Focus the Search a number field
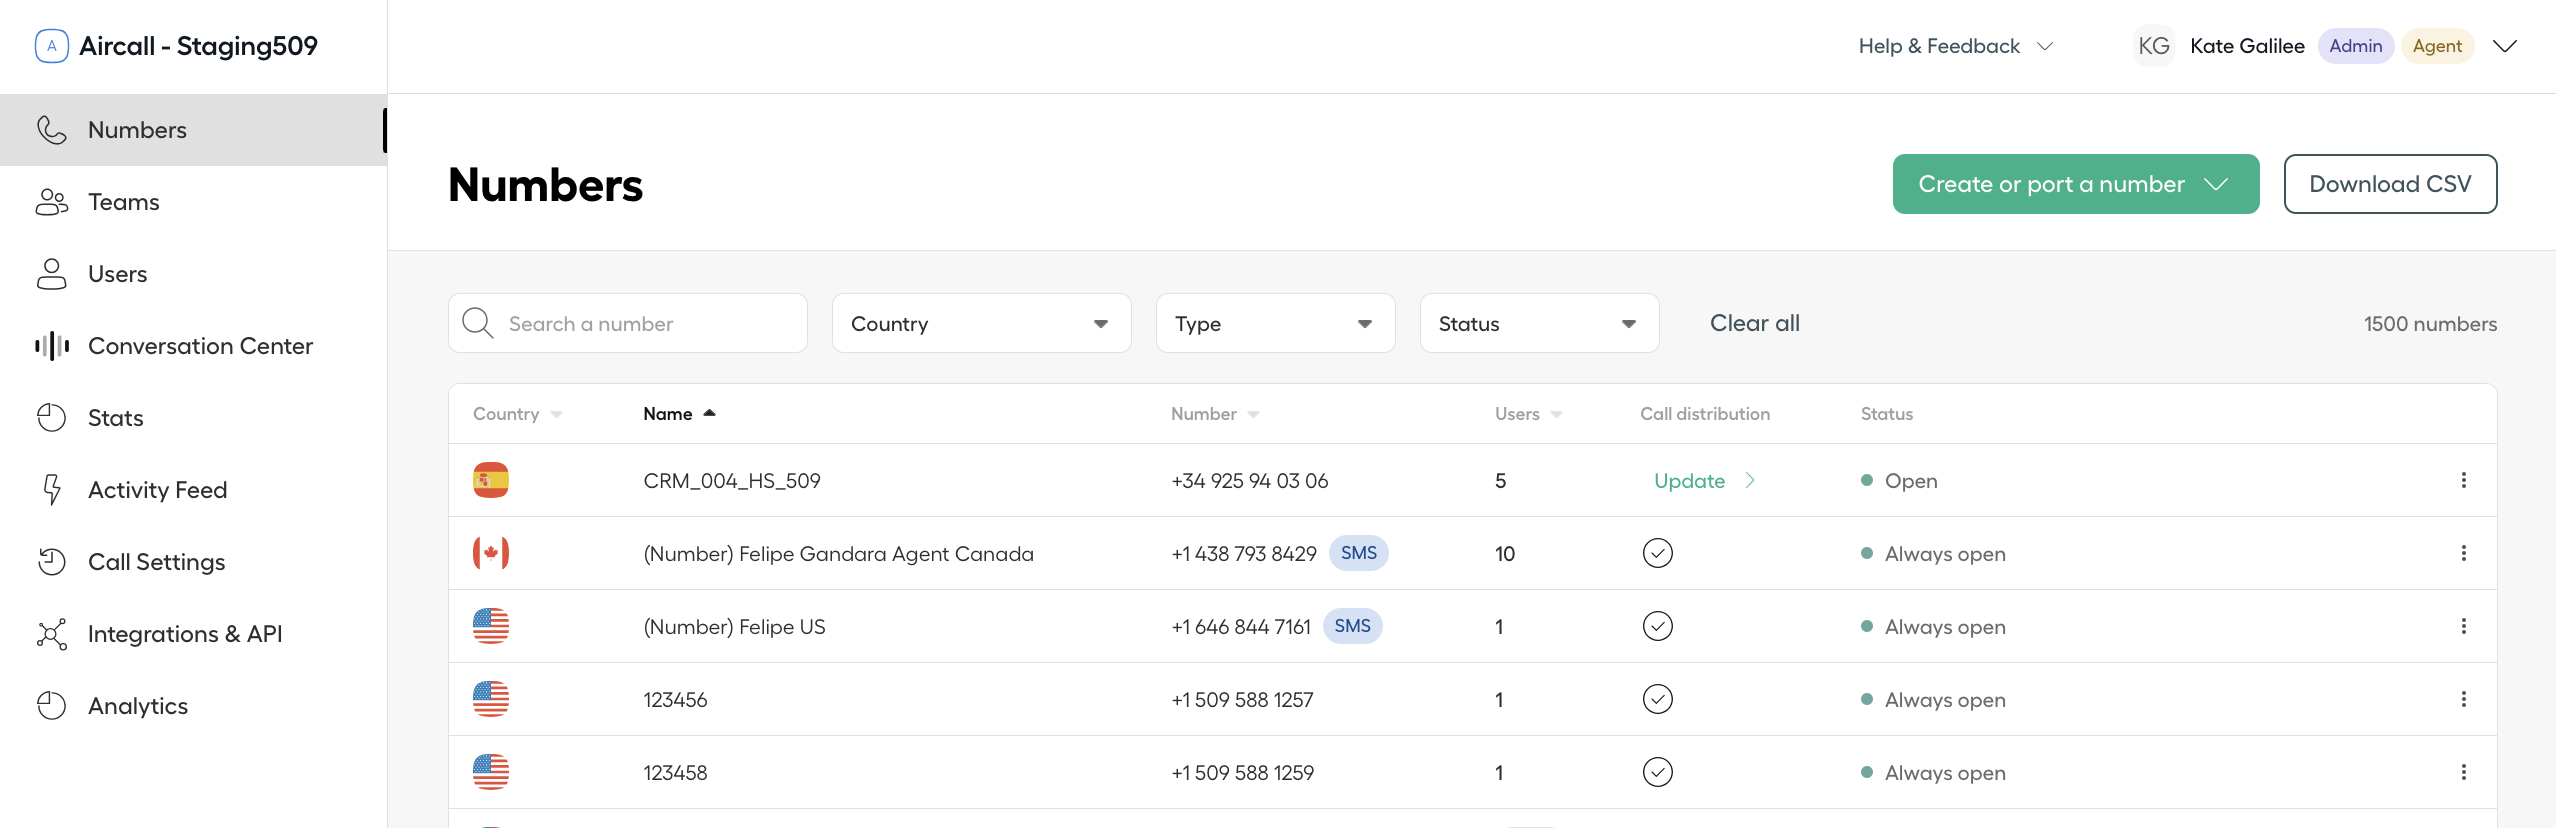Image resolution: width=2556 pixels, height=828 pixels. point(650,324)
